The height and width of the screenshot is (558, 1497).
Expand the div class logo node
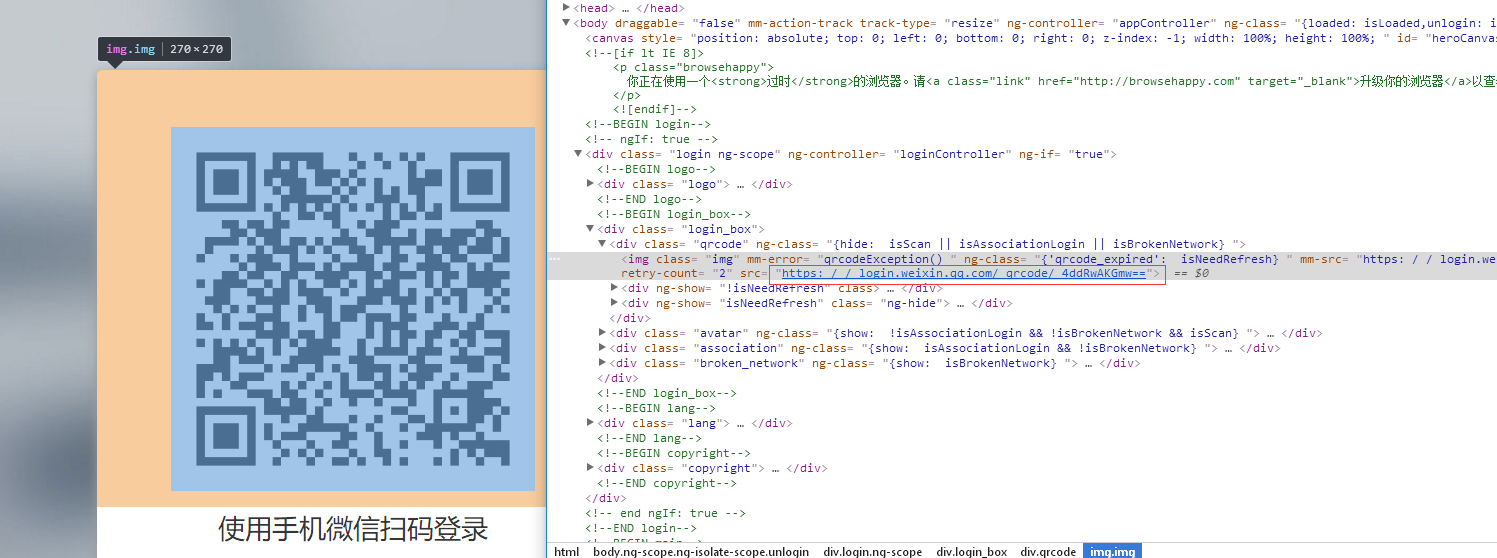coord(591,184)
